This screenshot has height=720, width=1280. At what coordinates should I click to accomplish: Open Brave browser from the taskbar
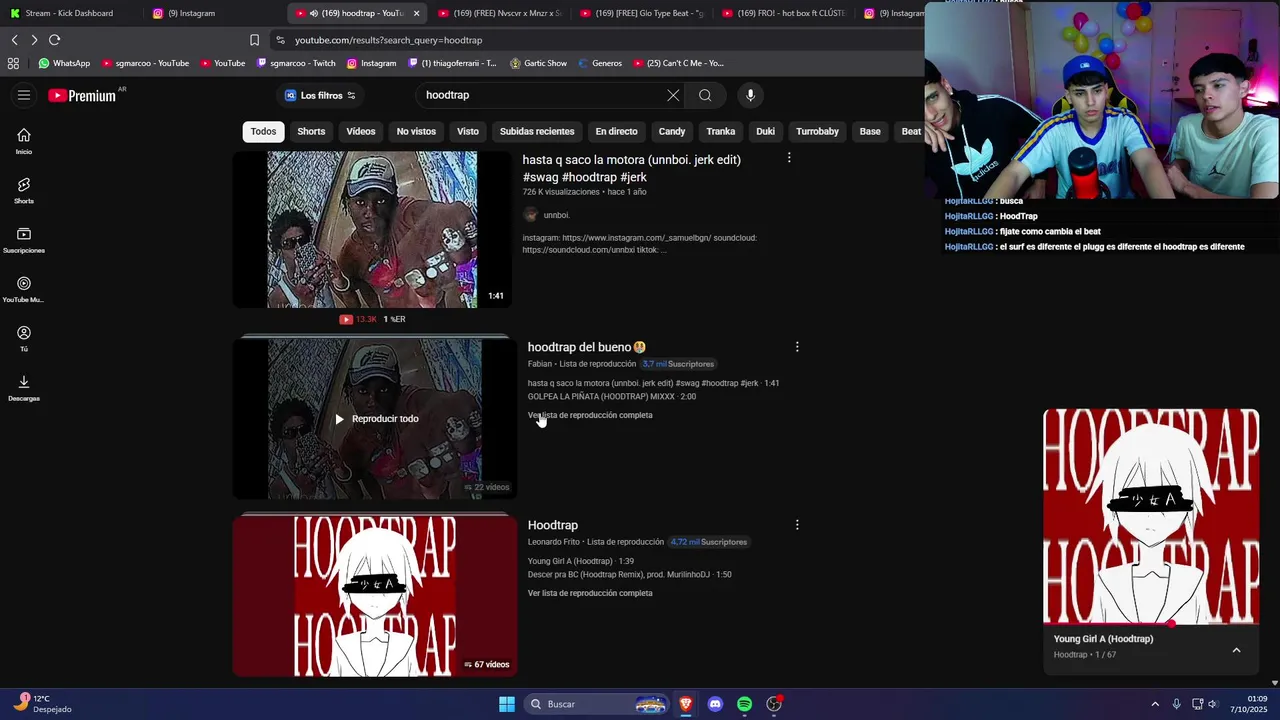point(685,704)
